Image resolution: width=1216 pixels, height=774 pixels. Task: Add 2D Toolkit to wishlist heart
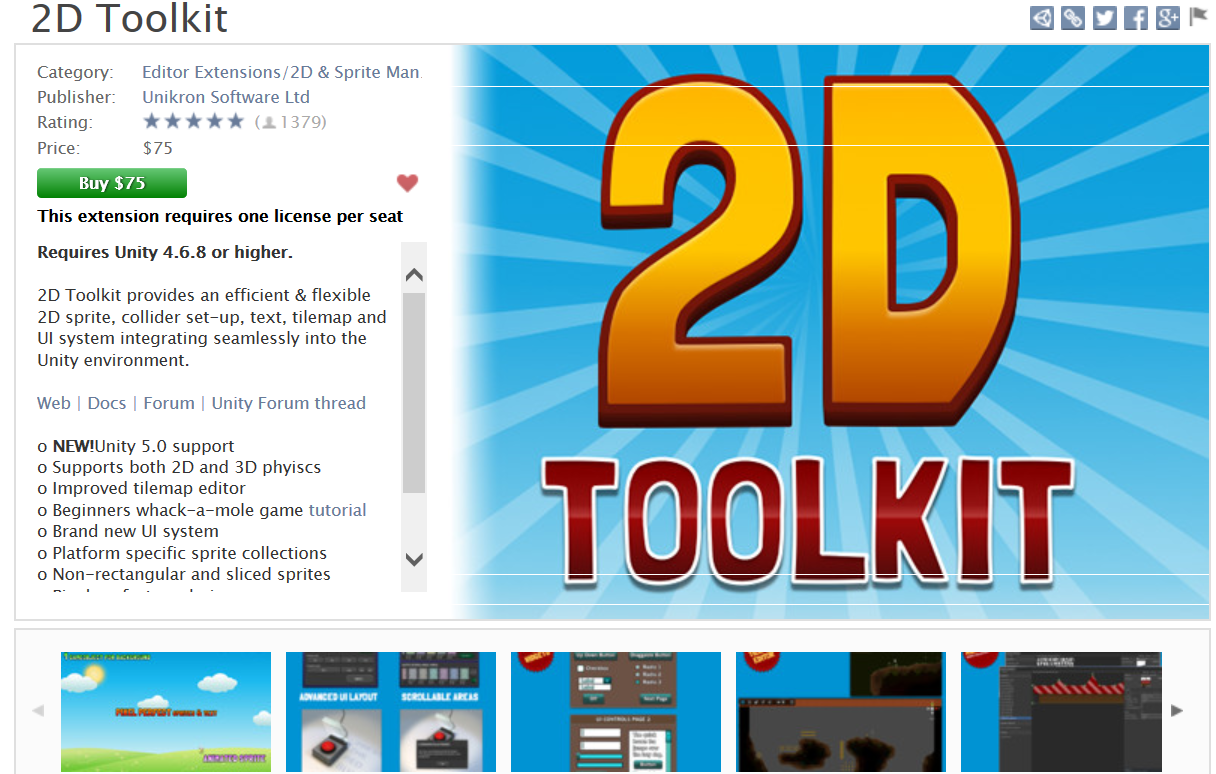point(407,183)
